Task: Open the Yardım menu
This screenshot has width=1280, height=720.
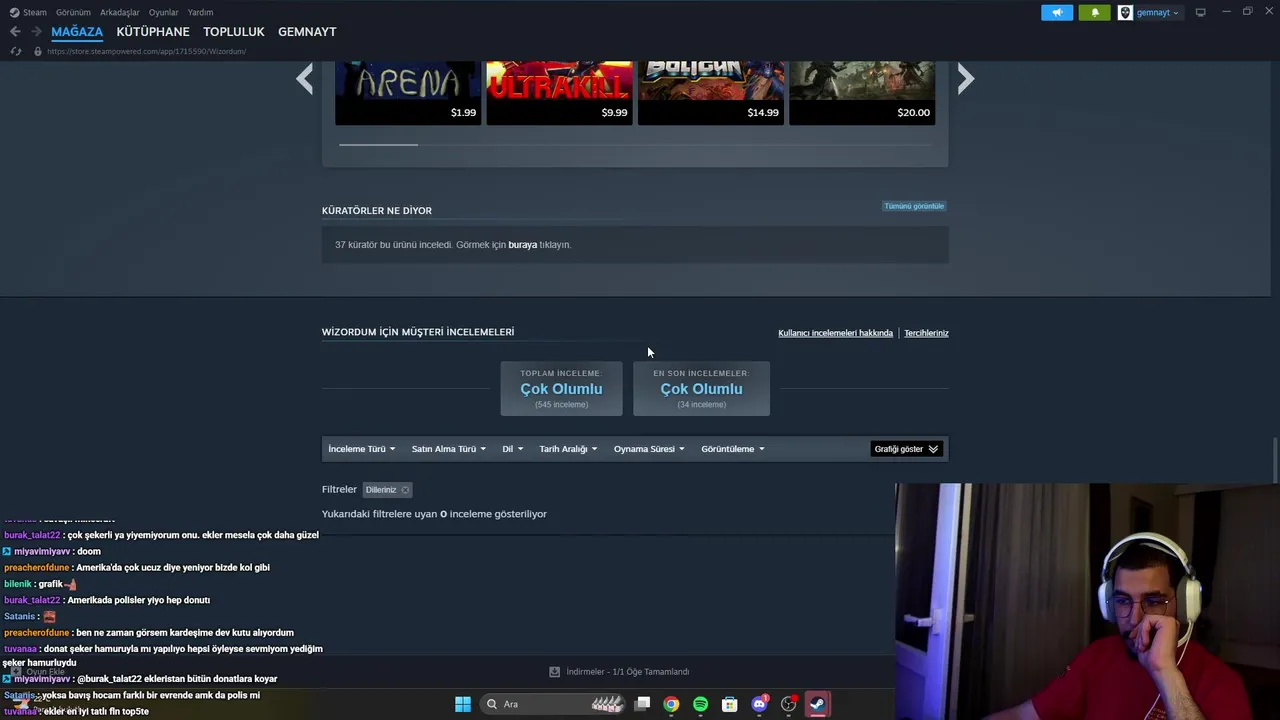Action: tap(200, 12)
